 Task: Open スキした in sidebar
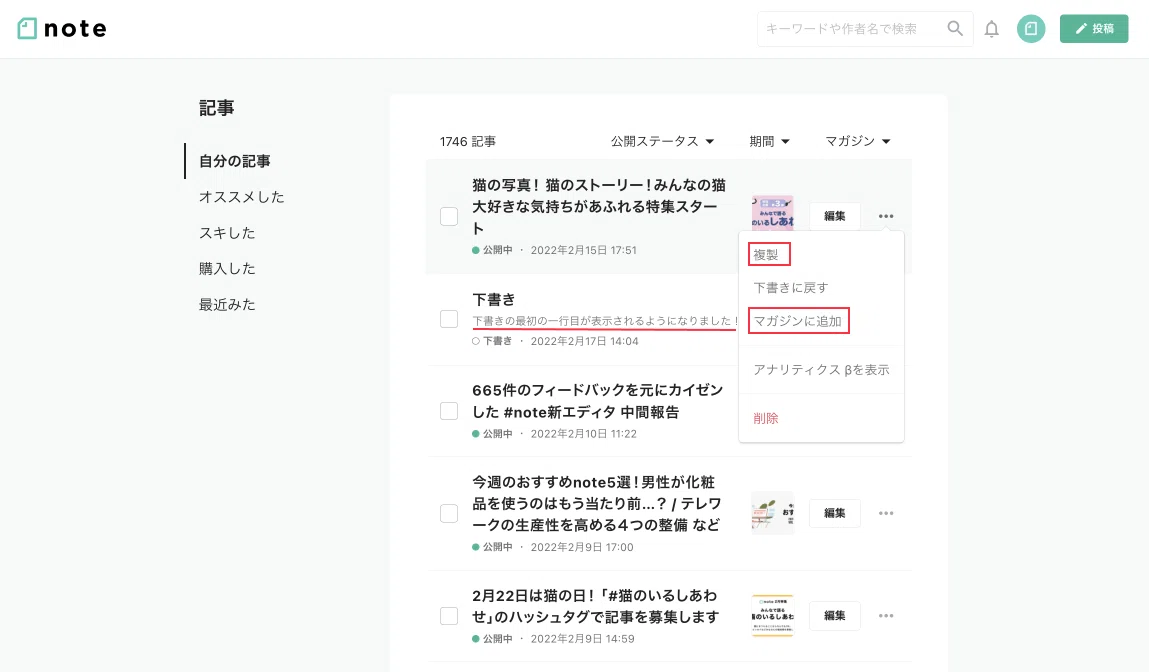pyautogui.click(x=227, y=233)
